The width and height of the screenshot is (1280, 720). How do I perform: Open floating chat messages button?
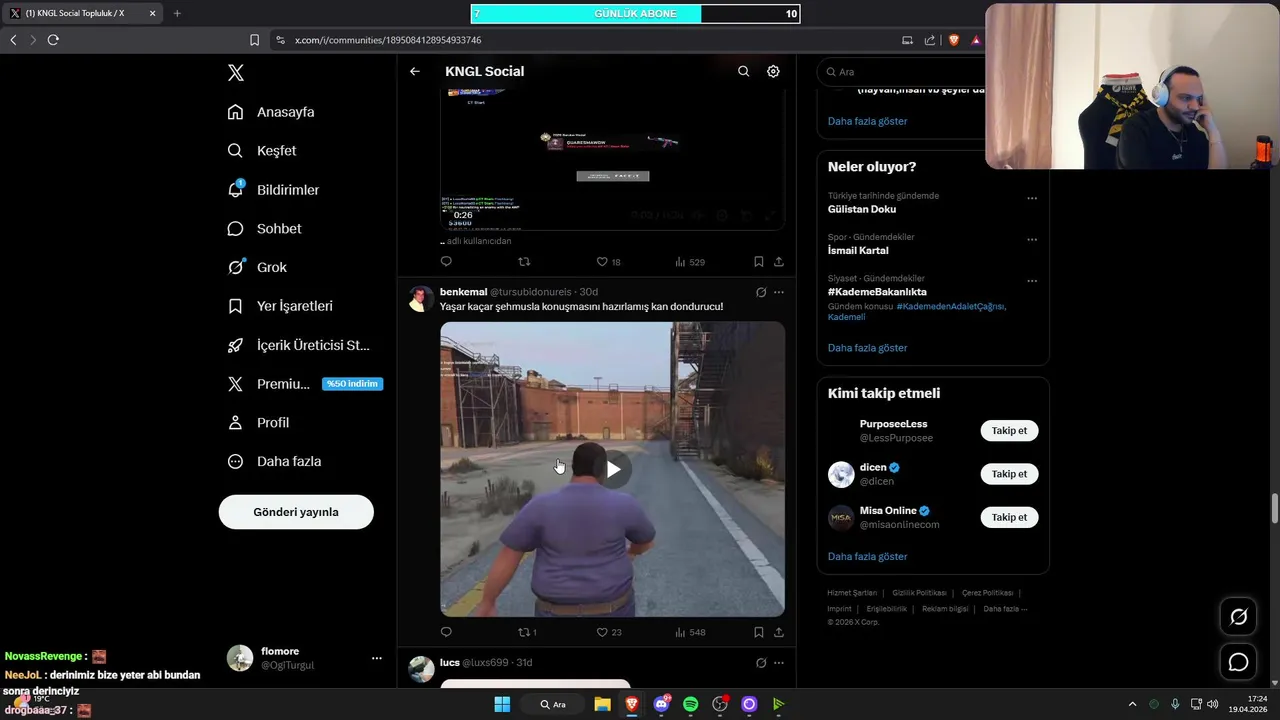point(1238,662)
